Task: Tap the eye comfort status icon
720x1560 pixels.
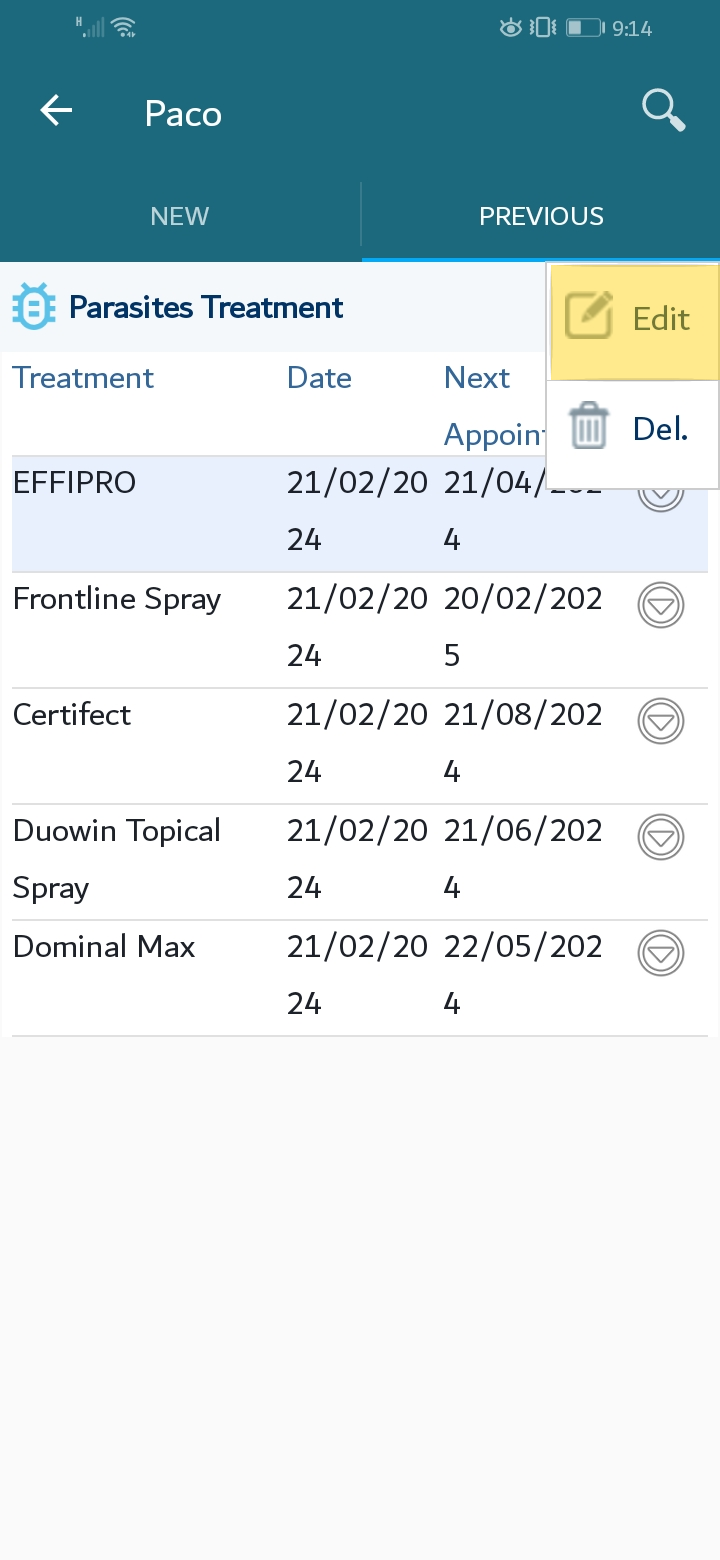Action: point(511,28)
